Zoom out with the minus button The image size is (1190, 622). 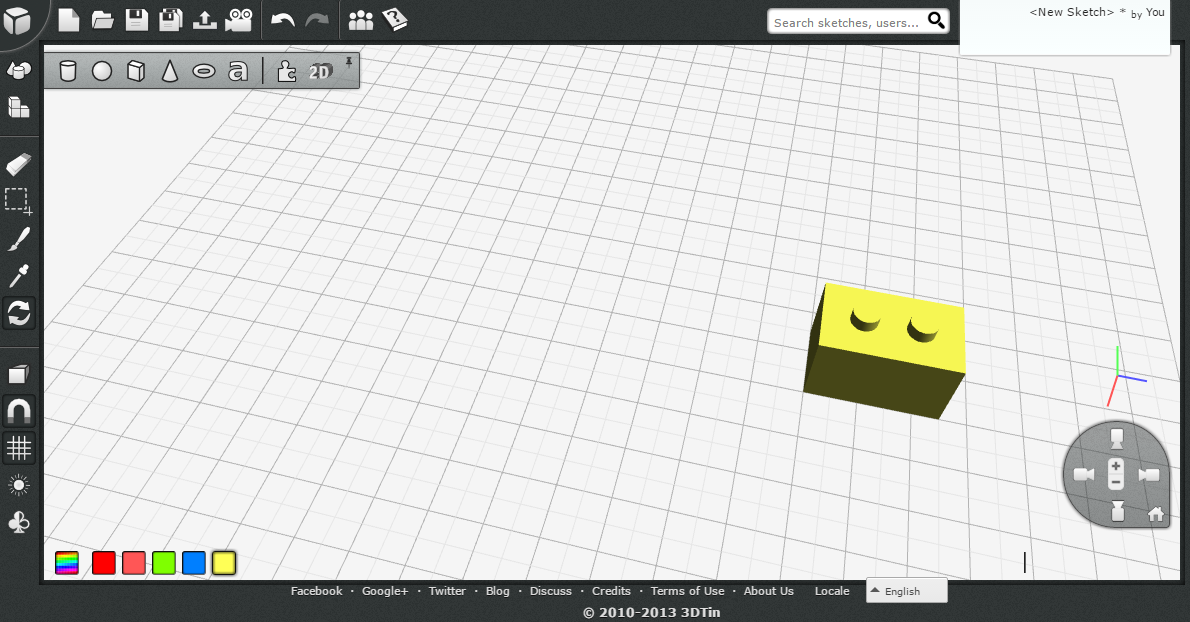pyautogui.click(x=1116, y=482)
